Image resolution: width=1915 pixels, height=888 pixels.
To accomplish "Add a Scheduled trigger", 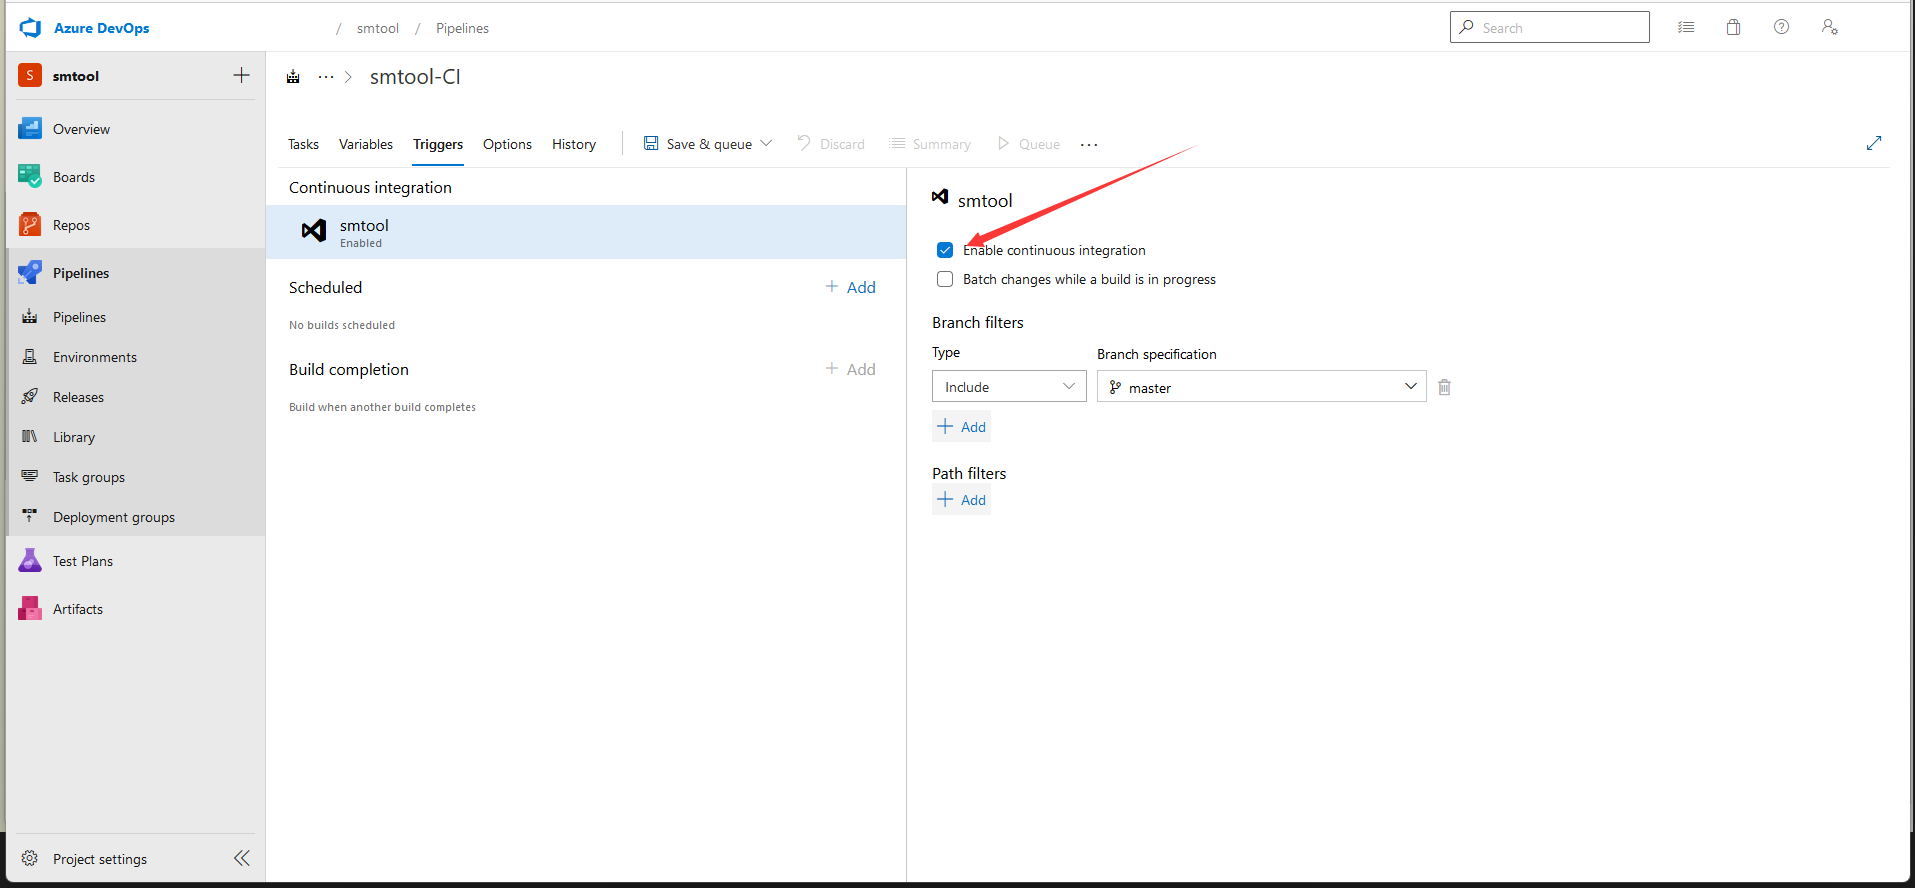I will click(x=850, y=287).
